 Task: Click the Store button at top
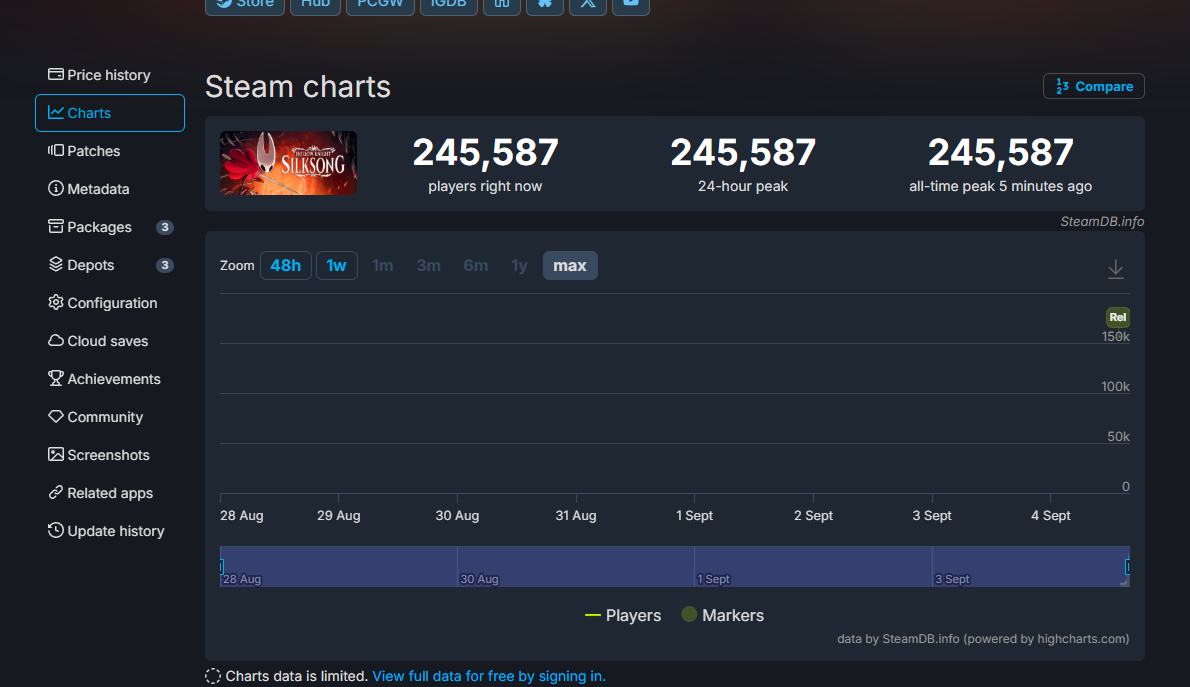pos(245,5)
